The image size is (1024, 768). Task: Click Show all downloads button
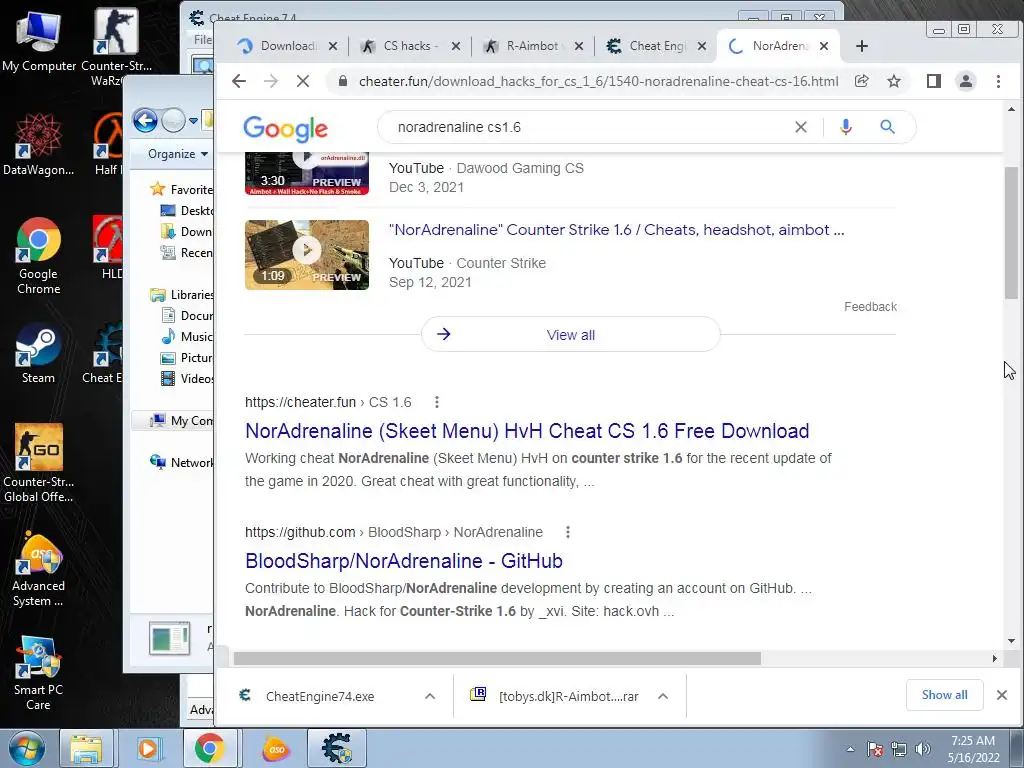pos(944,695)
